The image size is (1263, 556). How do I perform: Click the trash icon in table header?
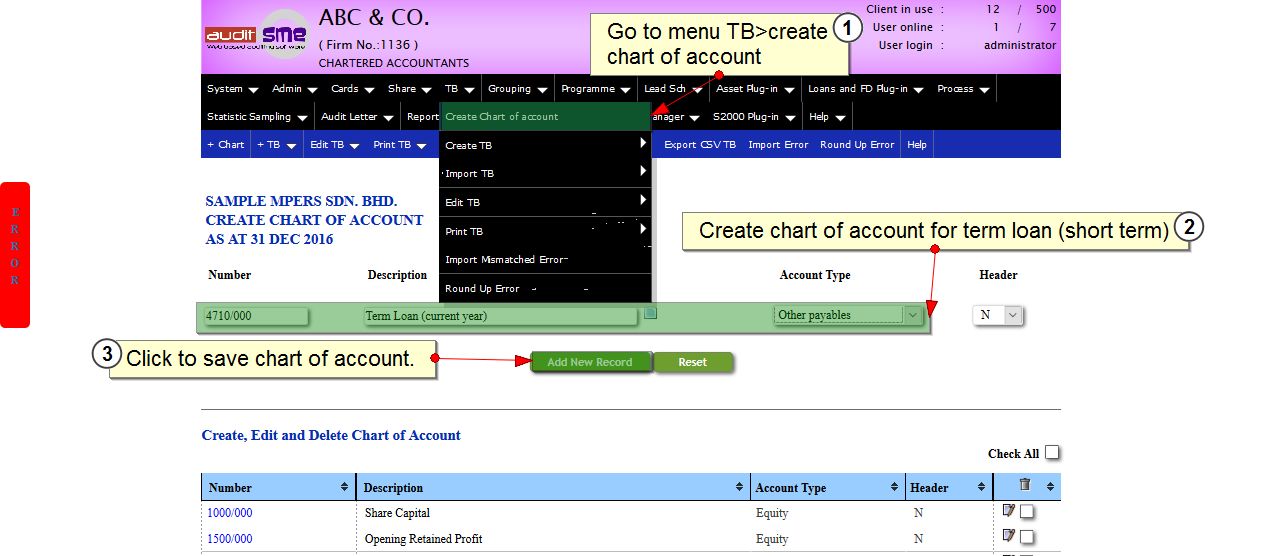coord(1024,485)
